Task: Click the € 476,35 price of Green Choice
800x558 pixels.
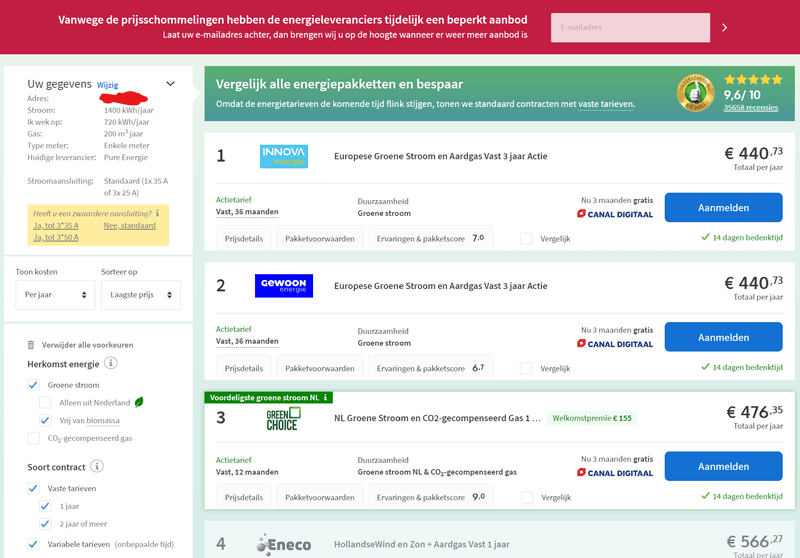Action: [754, 412]
